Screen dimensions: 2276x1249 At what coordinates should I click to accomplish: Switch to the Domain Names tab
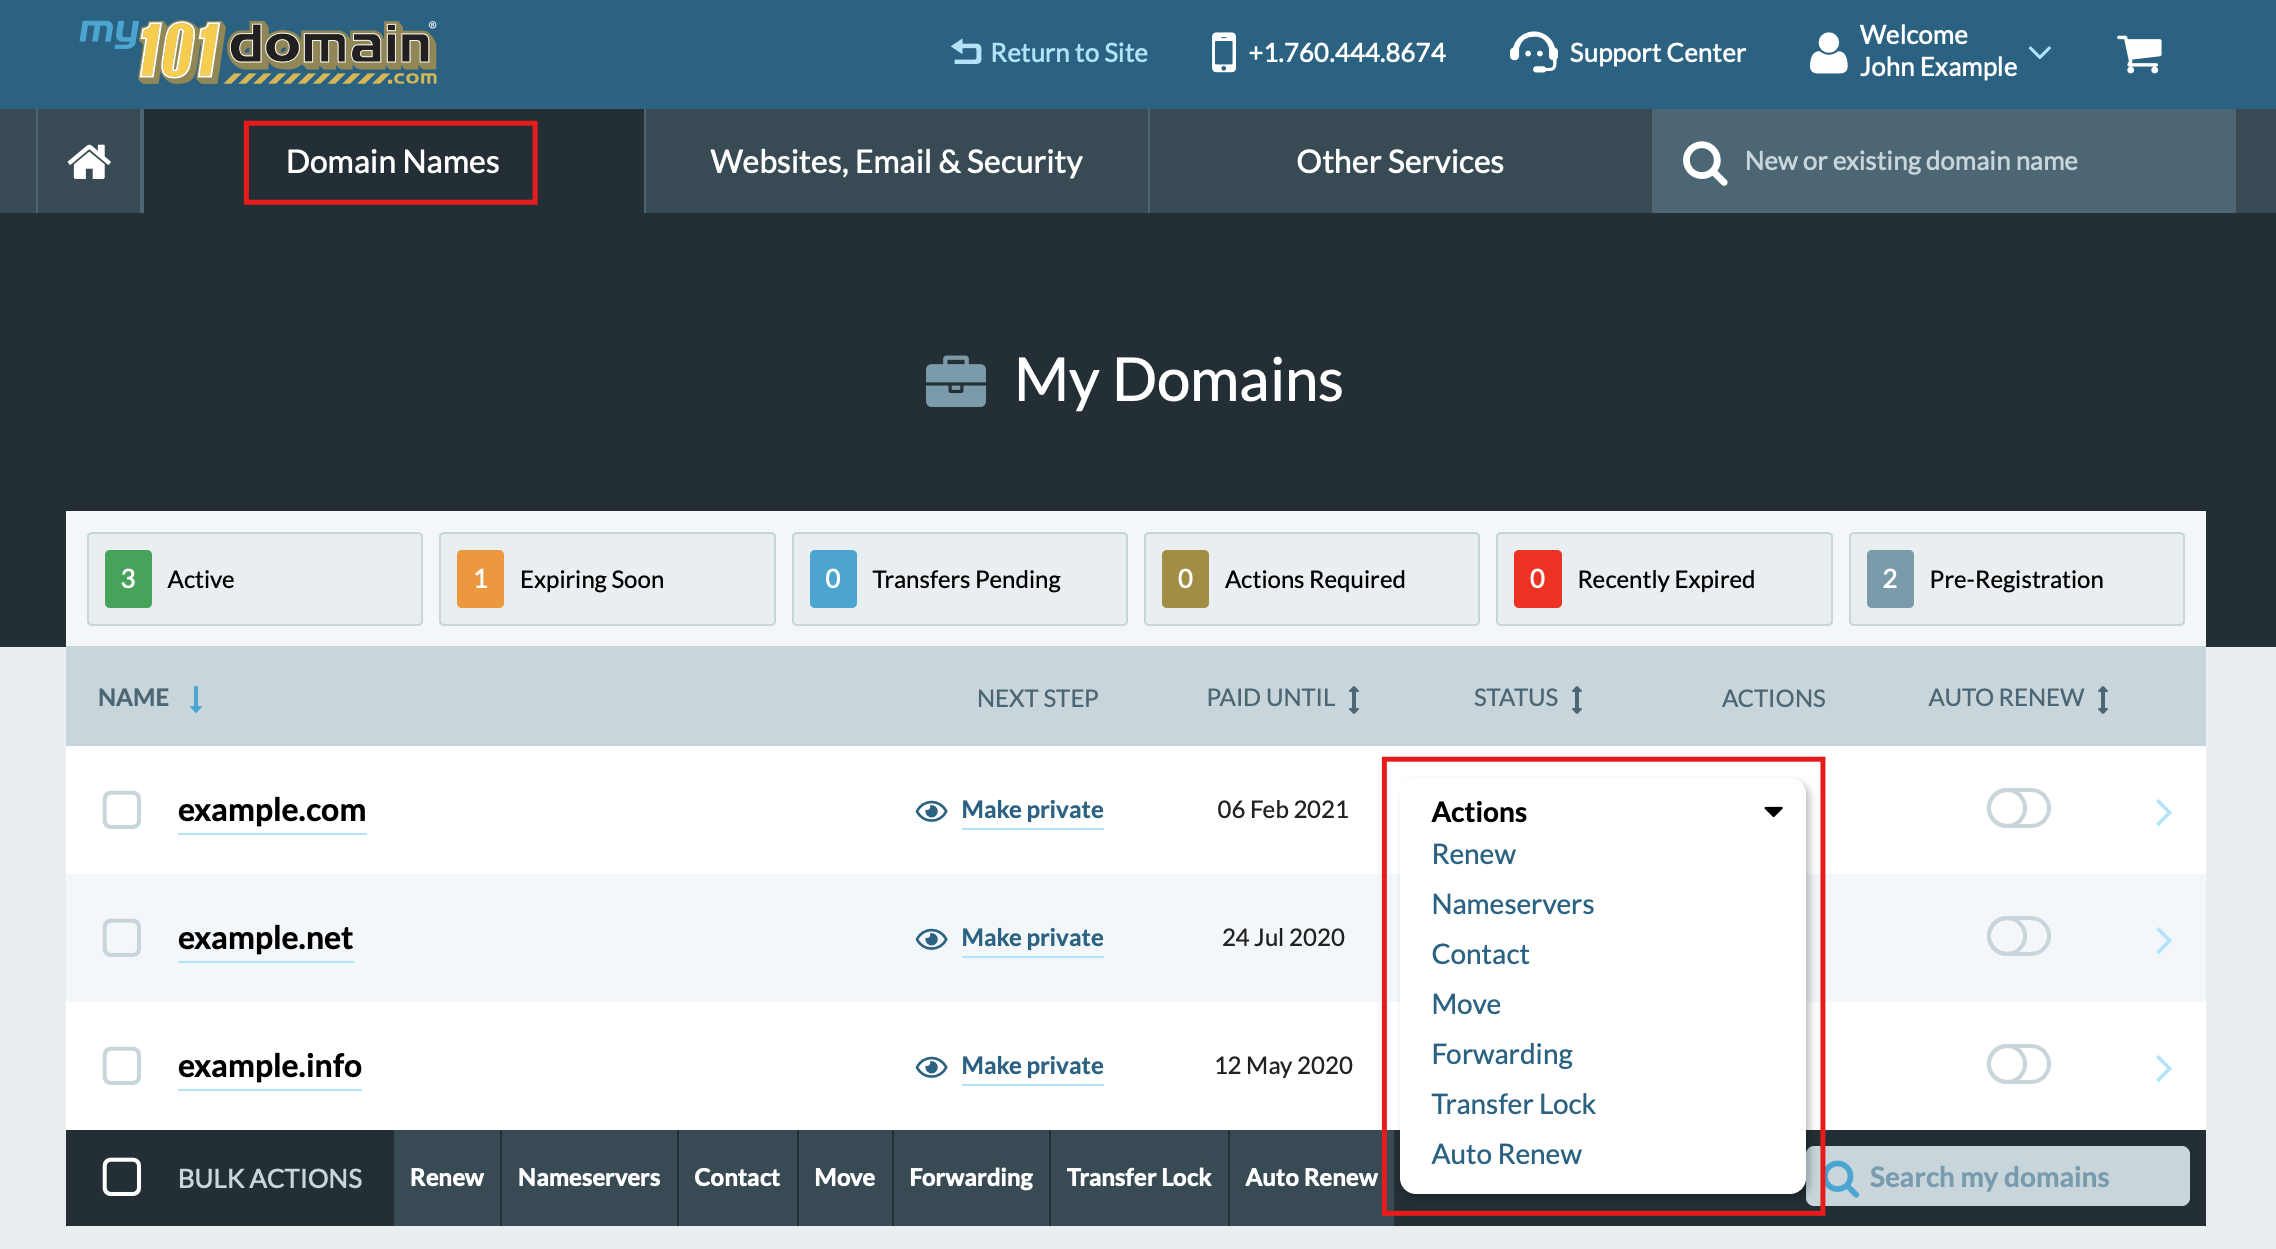pos(392,161)
